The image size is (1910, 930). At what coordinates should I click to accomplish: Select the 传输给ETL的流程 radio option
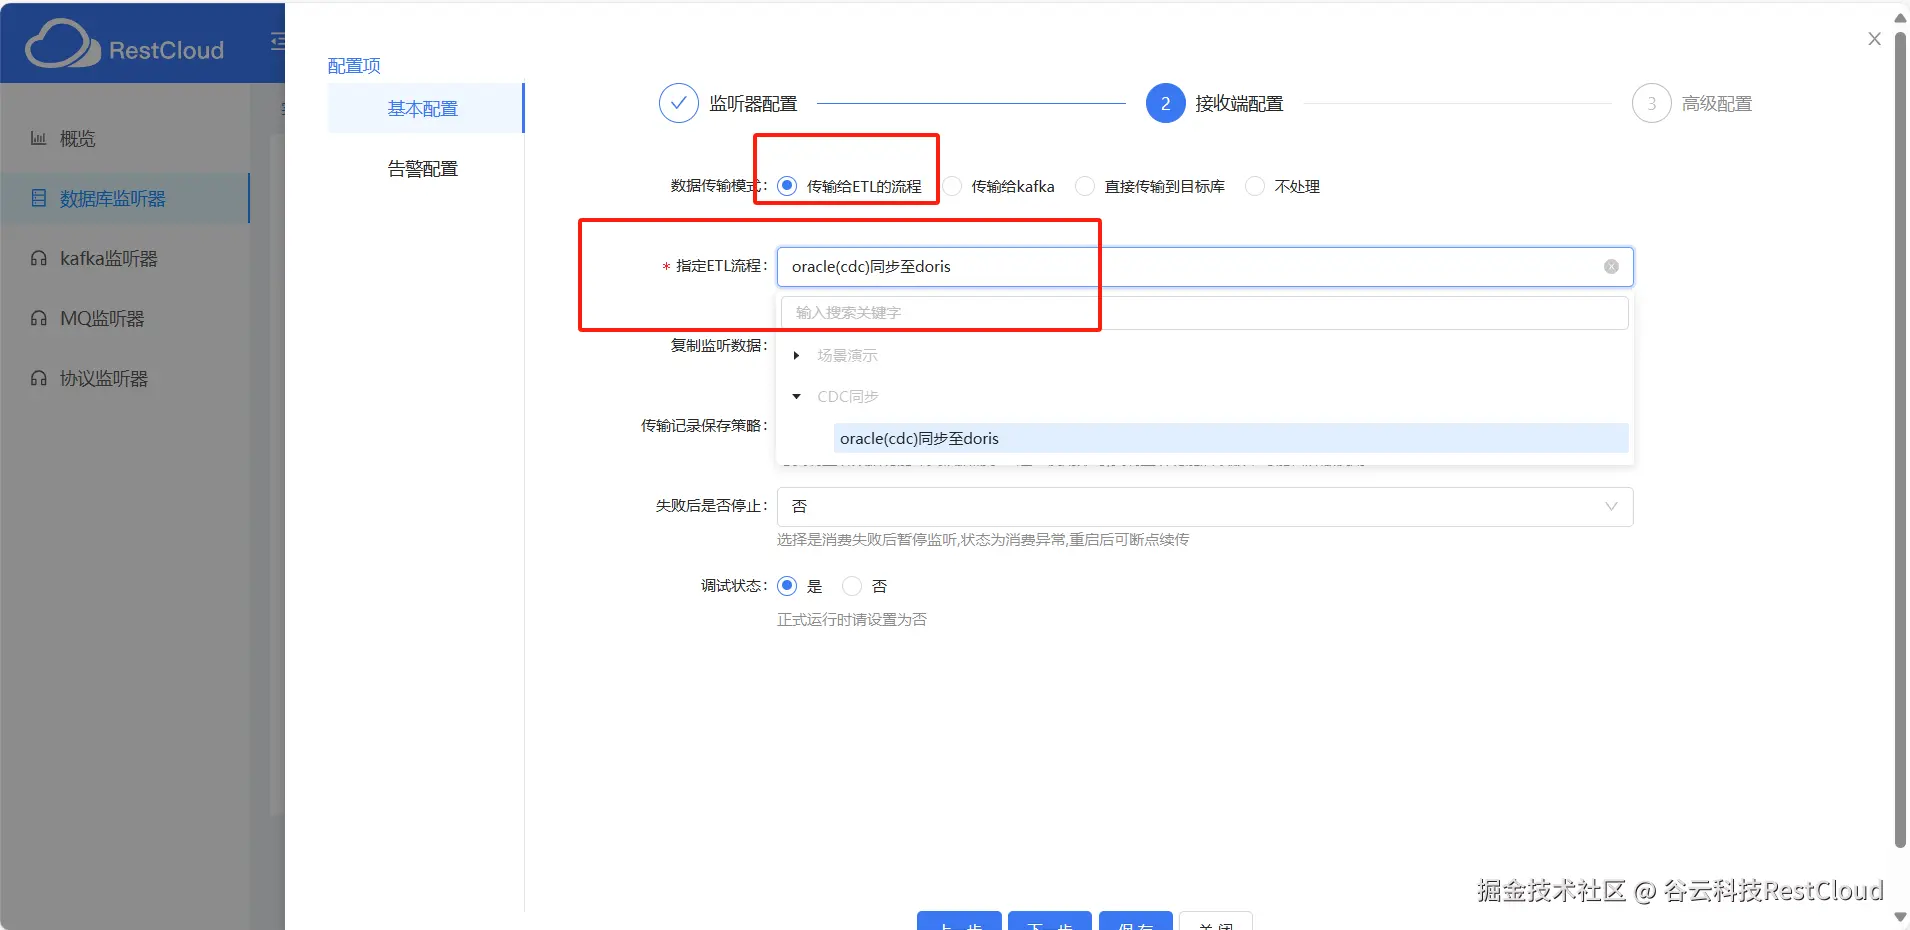coord(787,186)
